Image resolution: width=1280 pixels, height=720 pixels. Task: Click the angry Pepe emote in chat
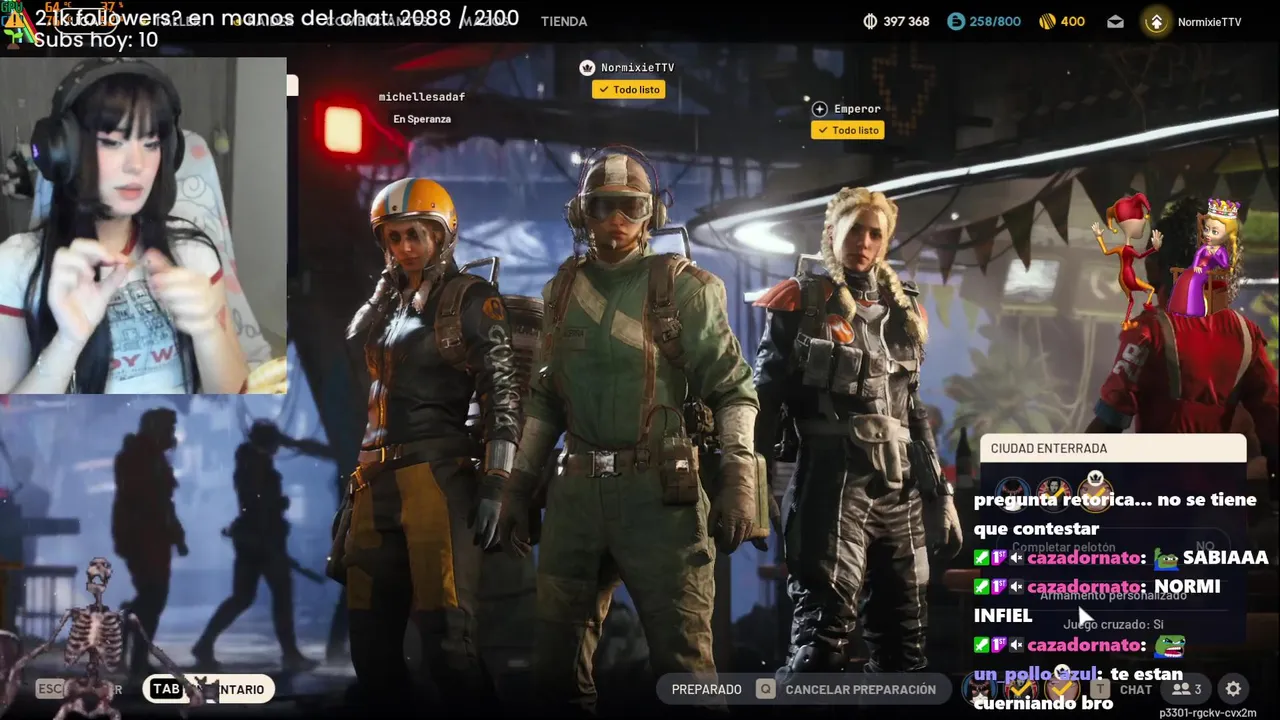pos(1168,646)
